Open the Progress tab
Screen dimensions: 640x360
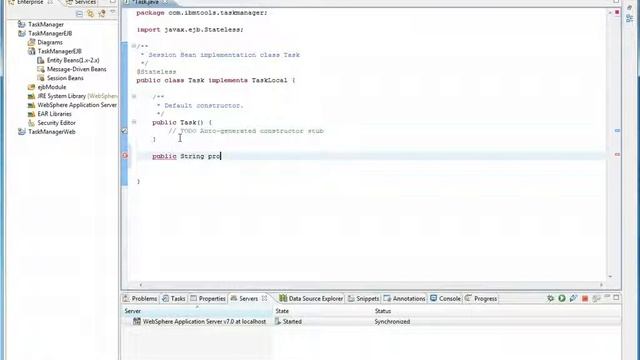481,299
